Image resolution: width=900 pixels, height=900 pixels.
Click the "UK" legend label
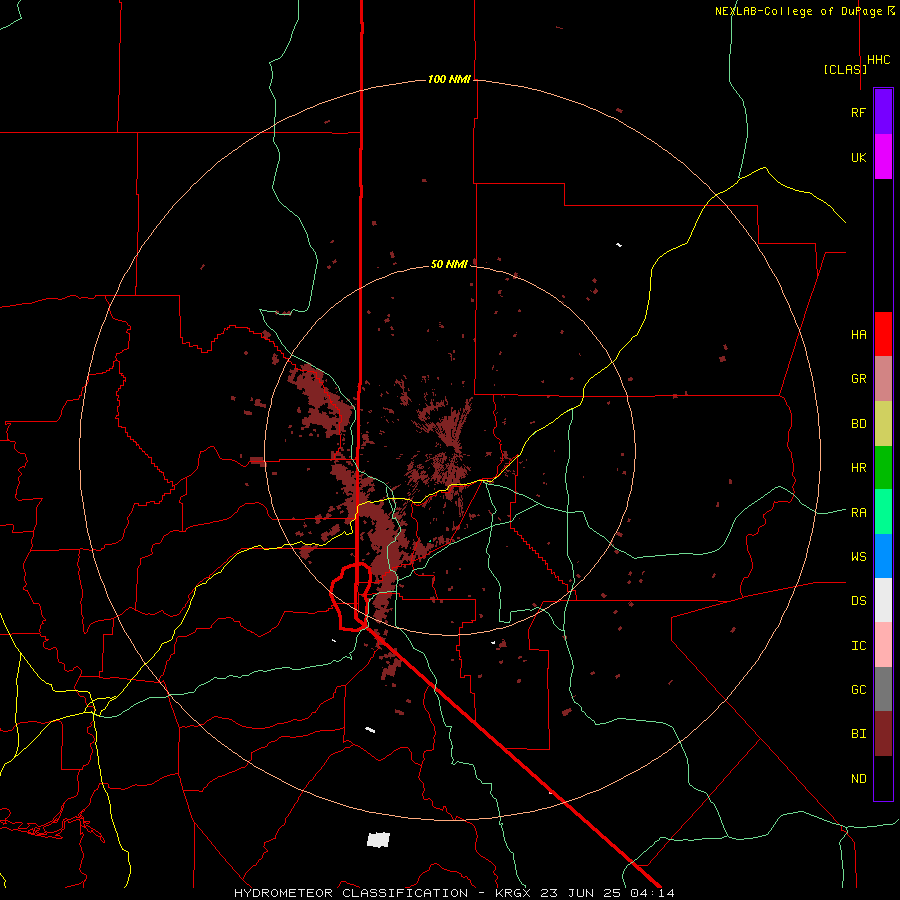858,157
